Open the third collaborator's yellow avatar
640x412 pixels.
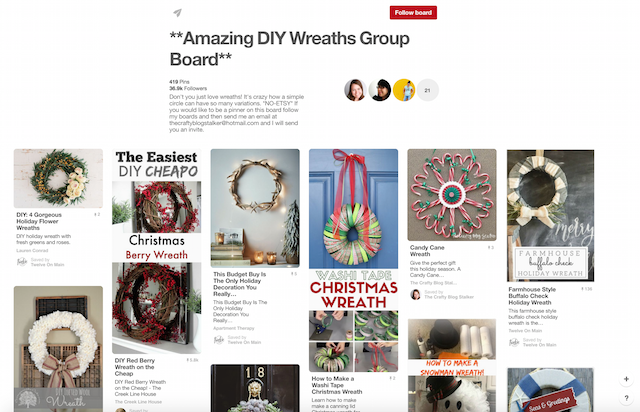click(x=404, y=90)
